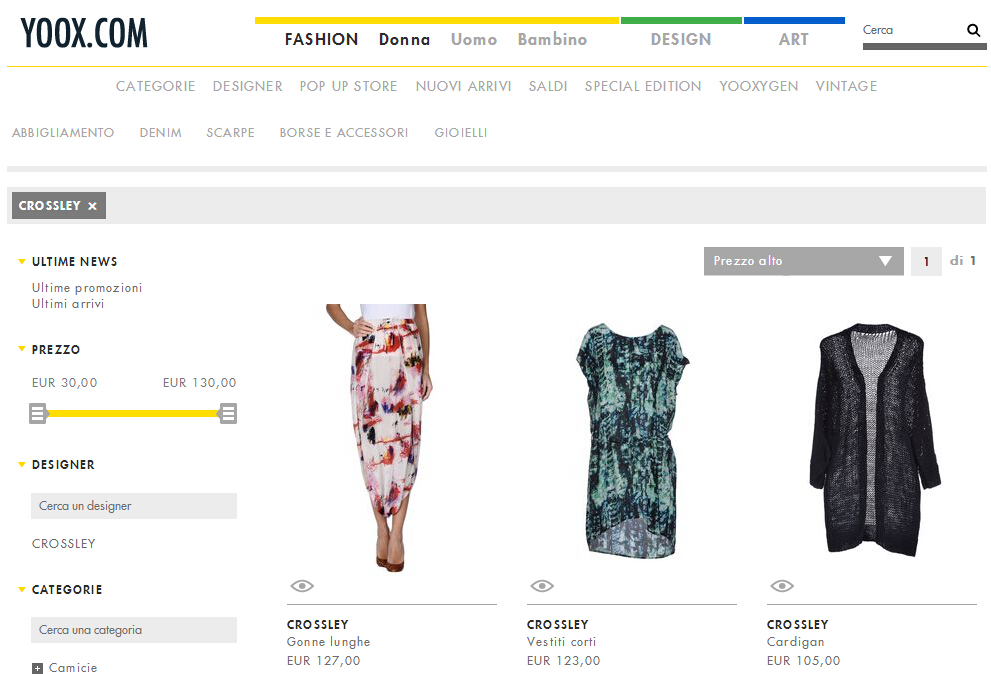
Task: Remove the CROSSLEY filter tag
Action: point(92,206)
